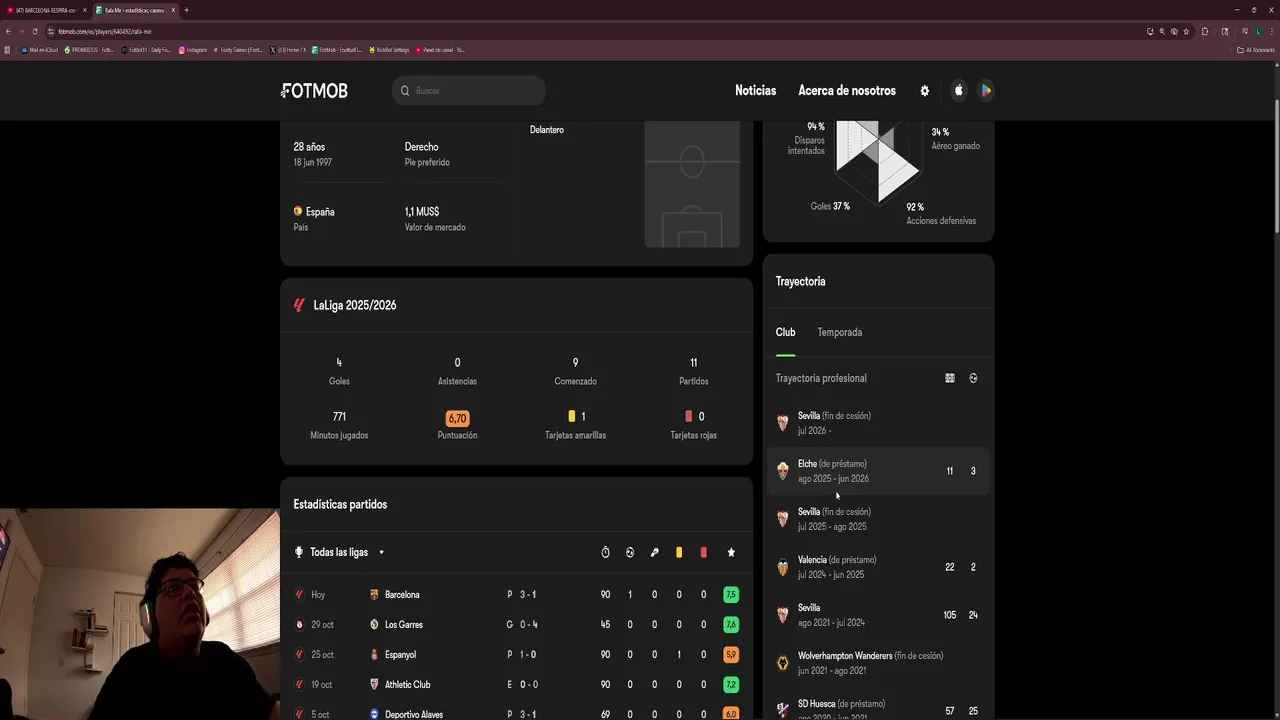Click the FotMob logo
The image size is (1280, 720).
(x=314, y=90)
